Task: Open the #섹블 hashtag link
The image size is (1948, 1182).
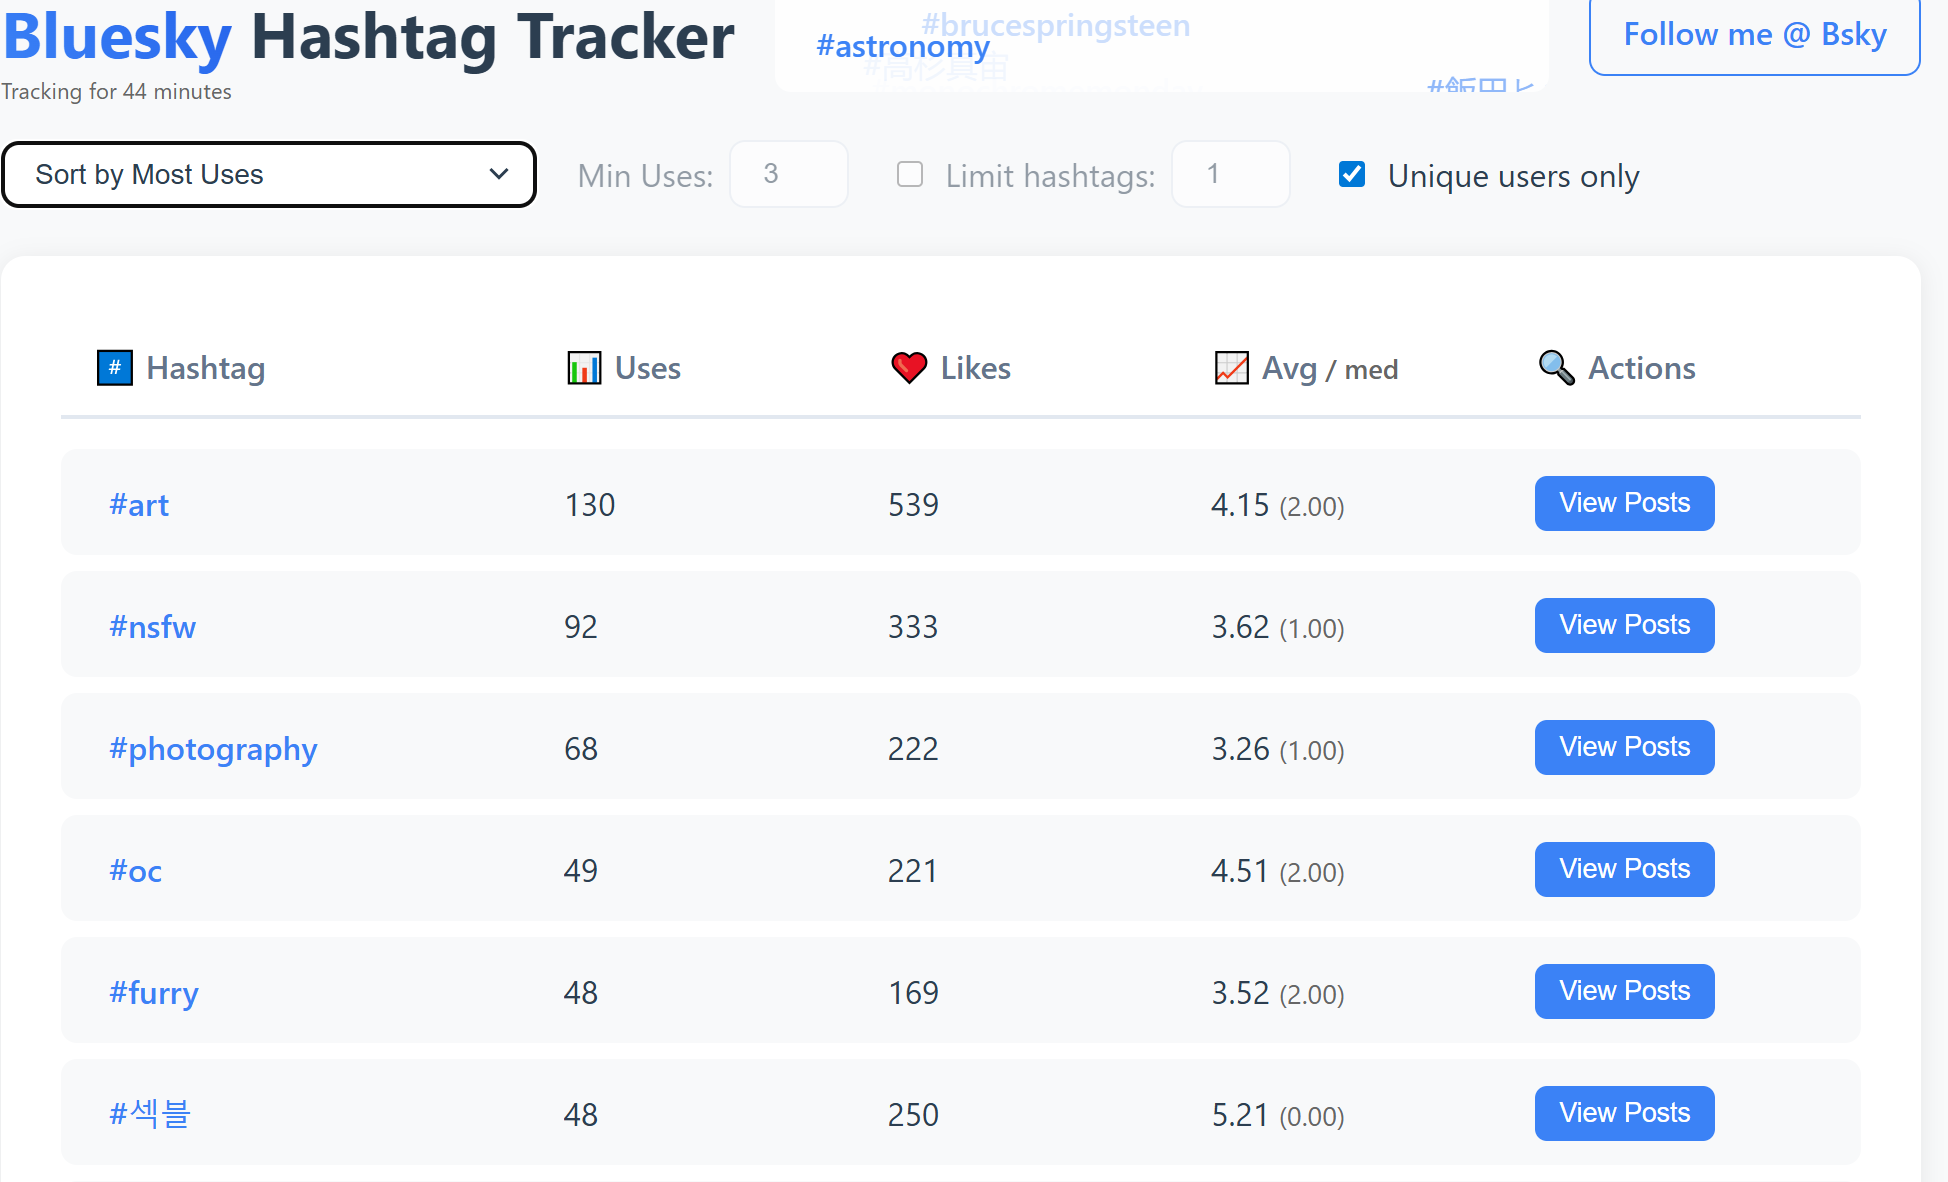Action: click(x=150, y=1114)
